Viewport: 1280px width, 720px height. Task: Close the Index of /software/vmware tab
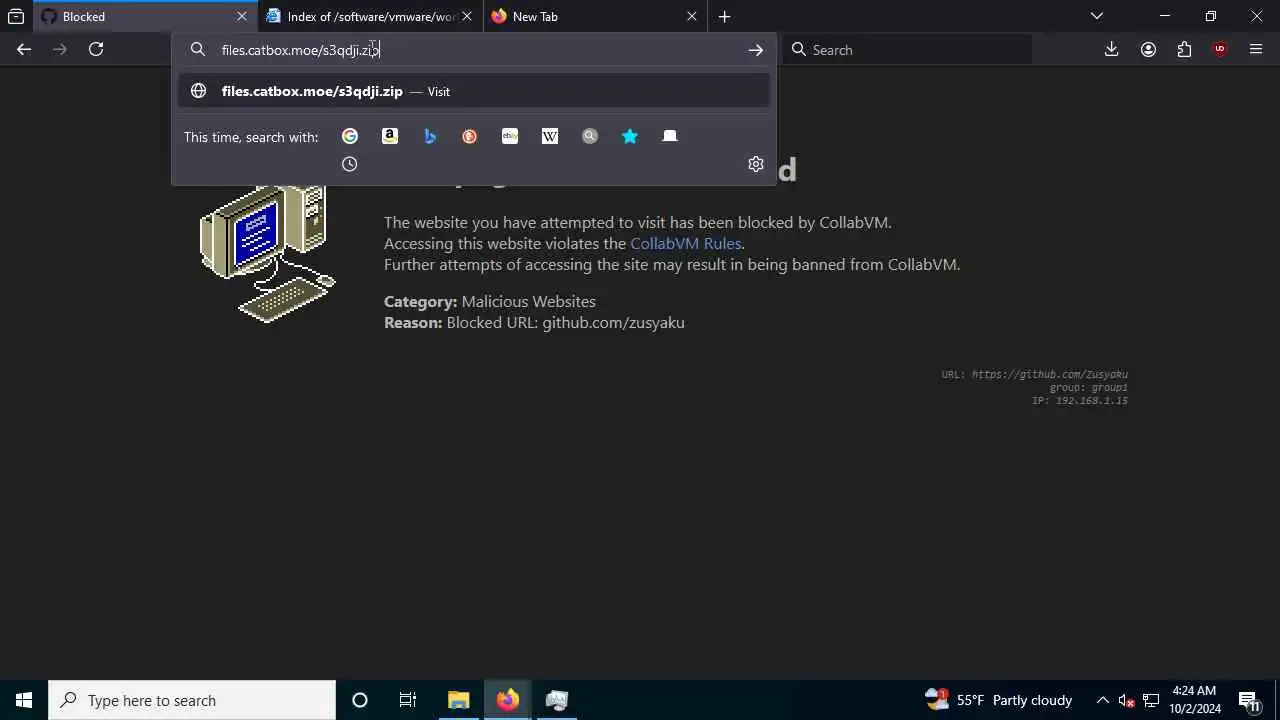[x=466, y=16]
